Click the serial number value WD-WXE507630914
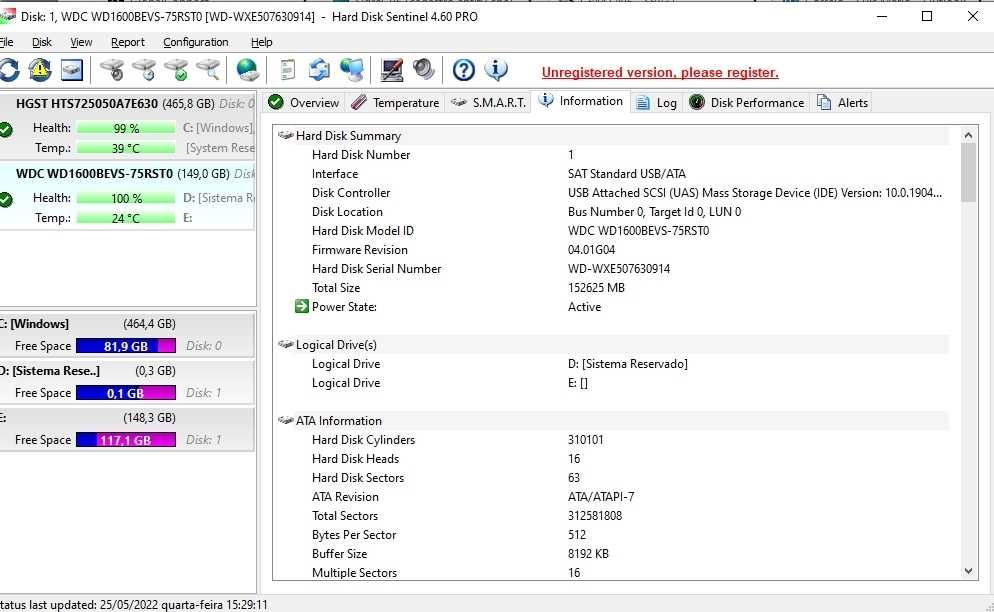The image size is (994, 612). point(619,269)
